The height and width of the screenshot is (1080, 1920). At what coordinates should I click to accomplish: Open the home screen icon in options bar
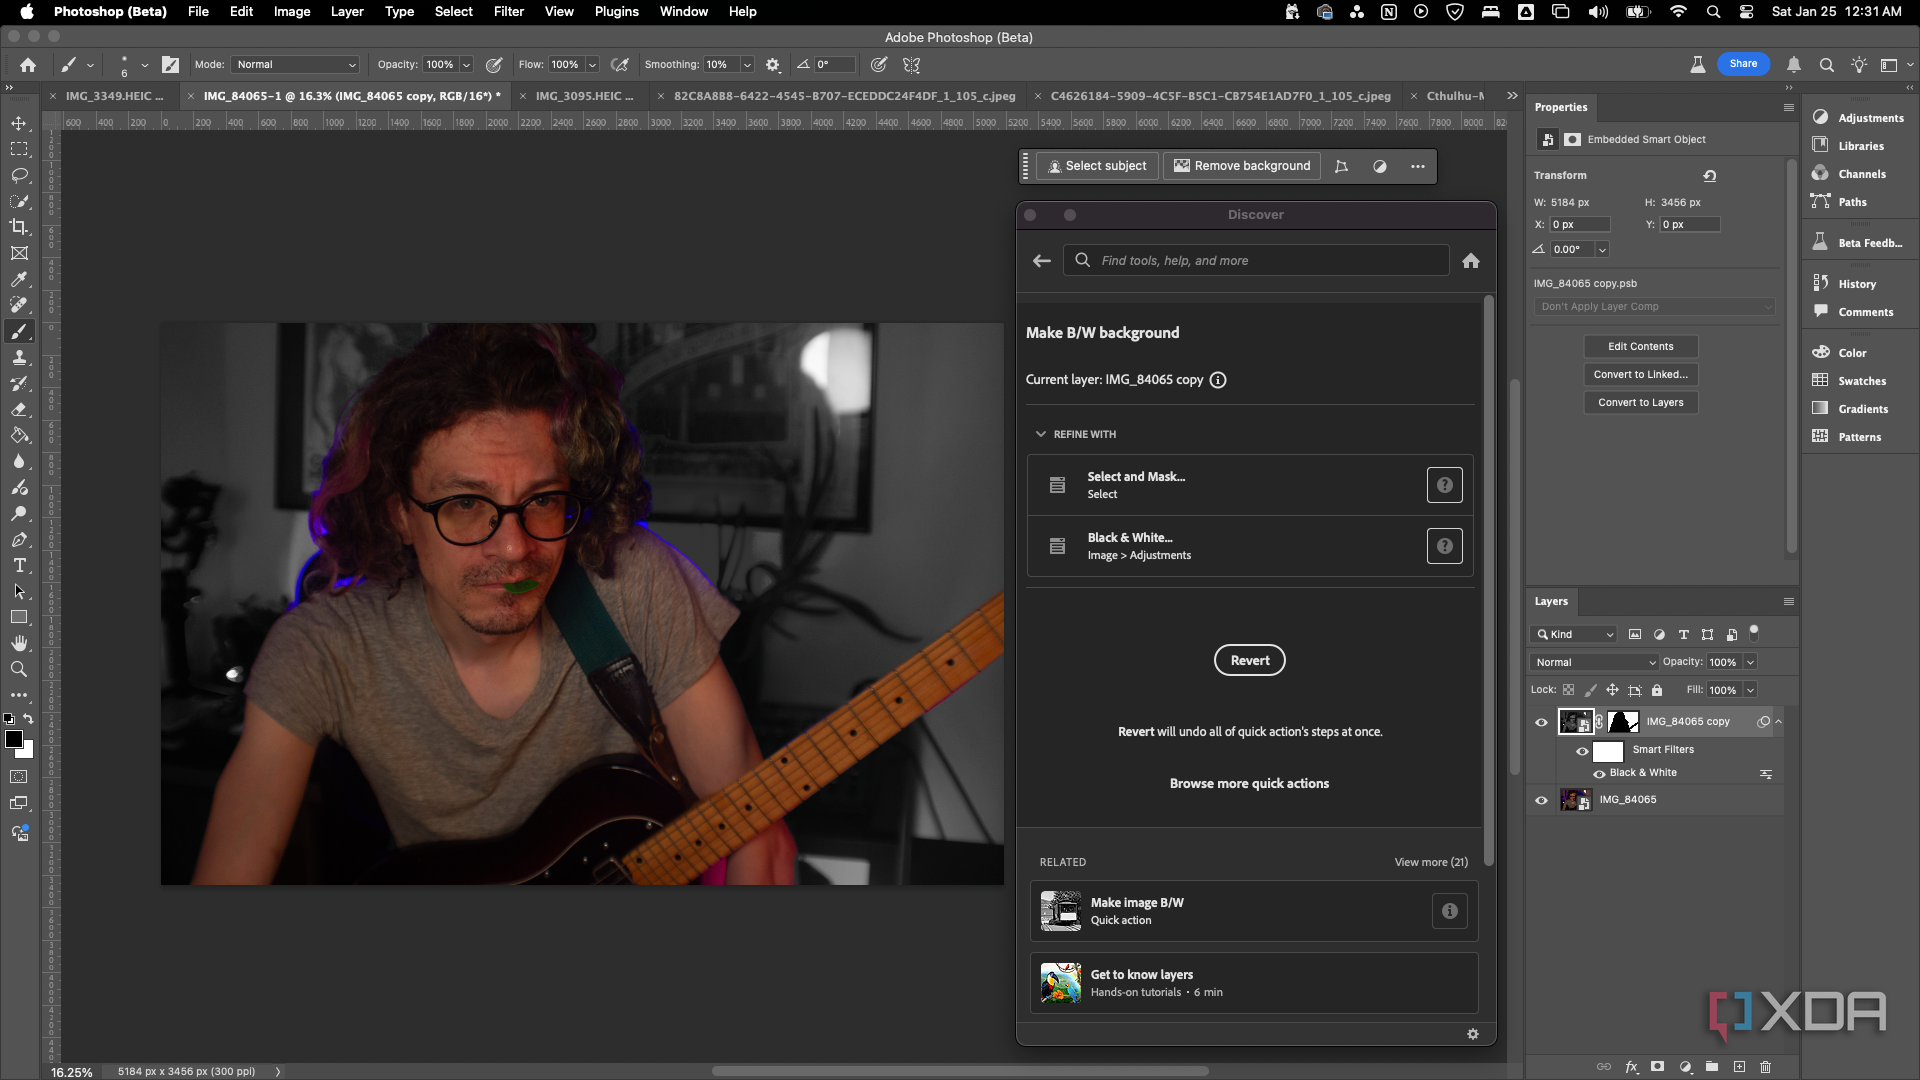(x=28, y=65)
